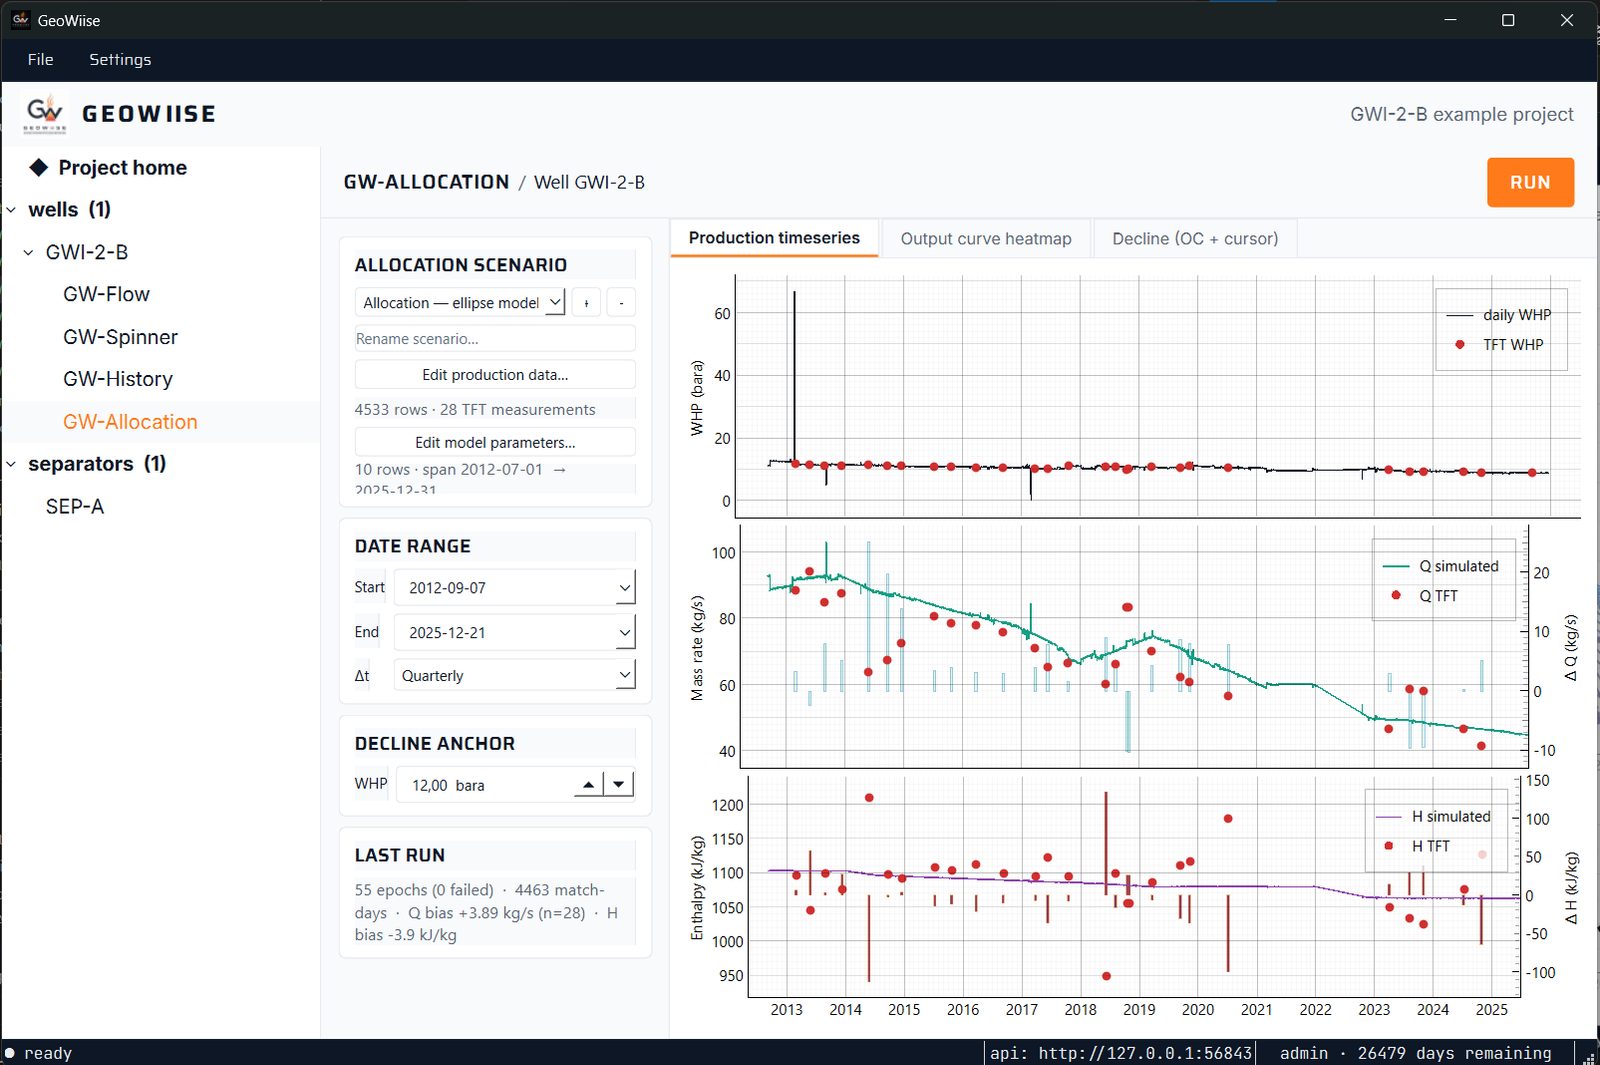This screenshot has width=1600, height=1065.
Task: Click the '4533 rows · 28 TFT measurements' text
Action: (x=475, y=410)
